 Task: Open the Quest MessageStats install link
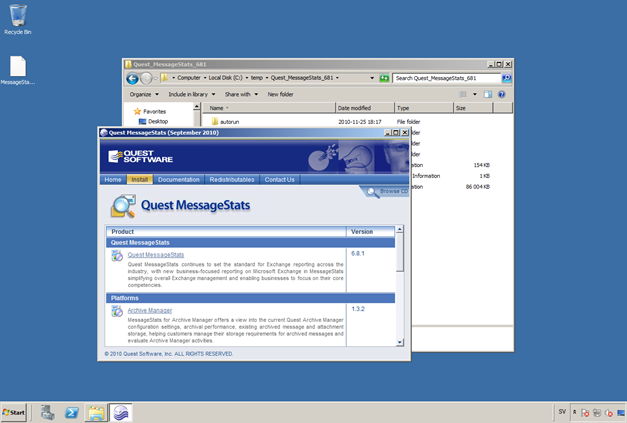(156, 255)
